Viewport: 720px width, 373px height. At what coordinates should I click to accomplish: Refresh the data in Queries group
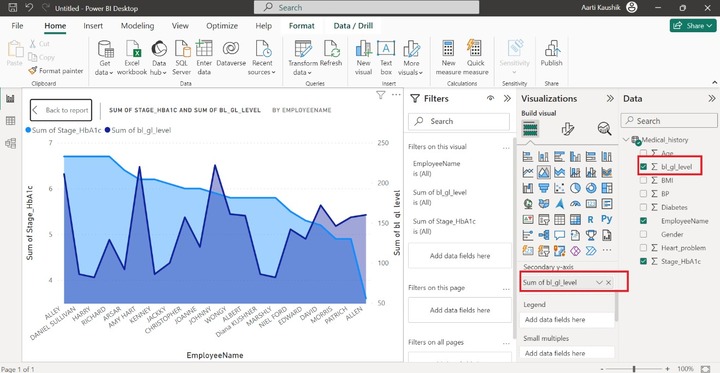[x=331, y=54]
